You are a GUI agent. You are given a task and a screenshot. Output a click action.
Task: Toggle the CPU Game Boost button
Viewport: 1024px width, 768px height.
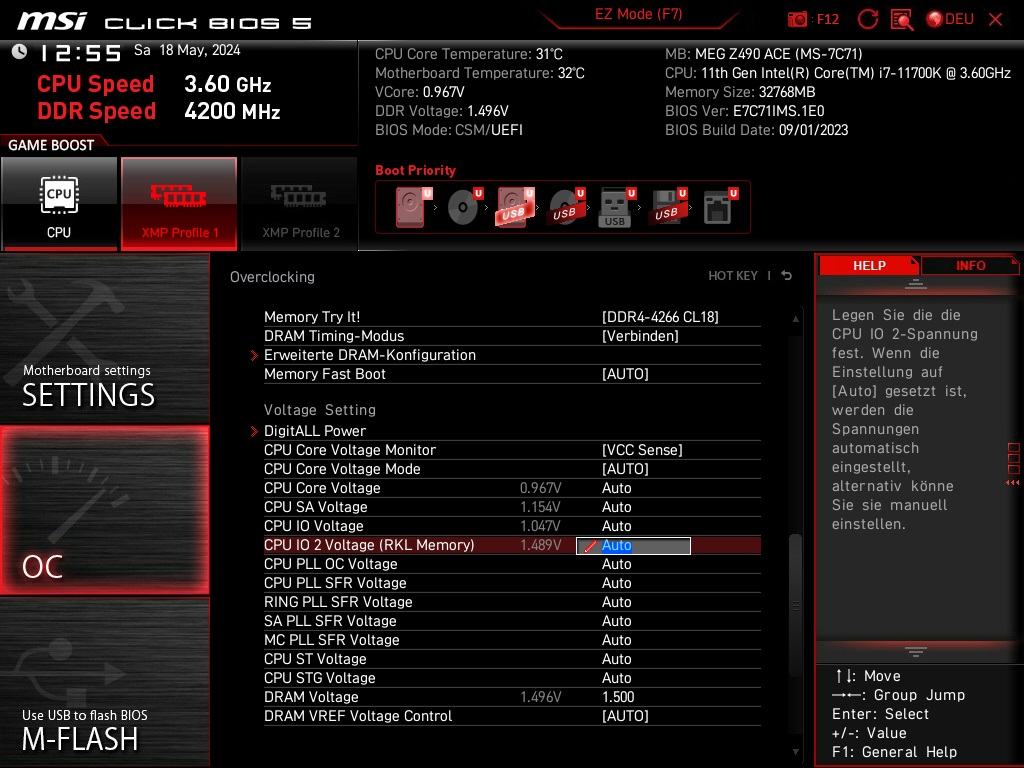[x=59, y=204]
